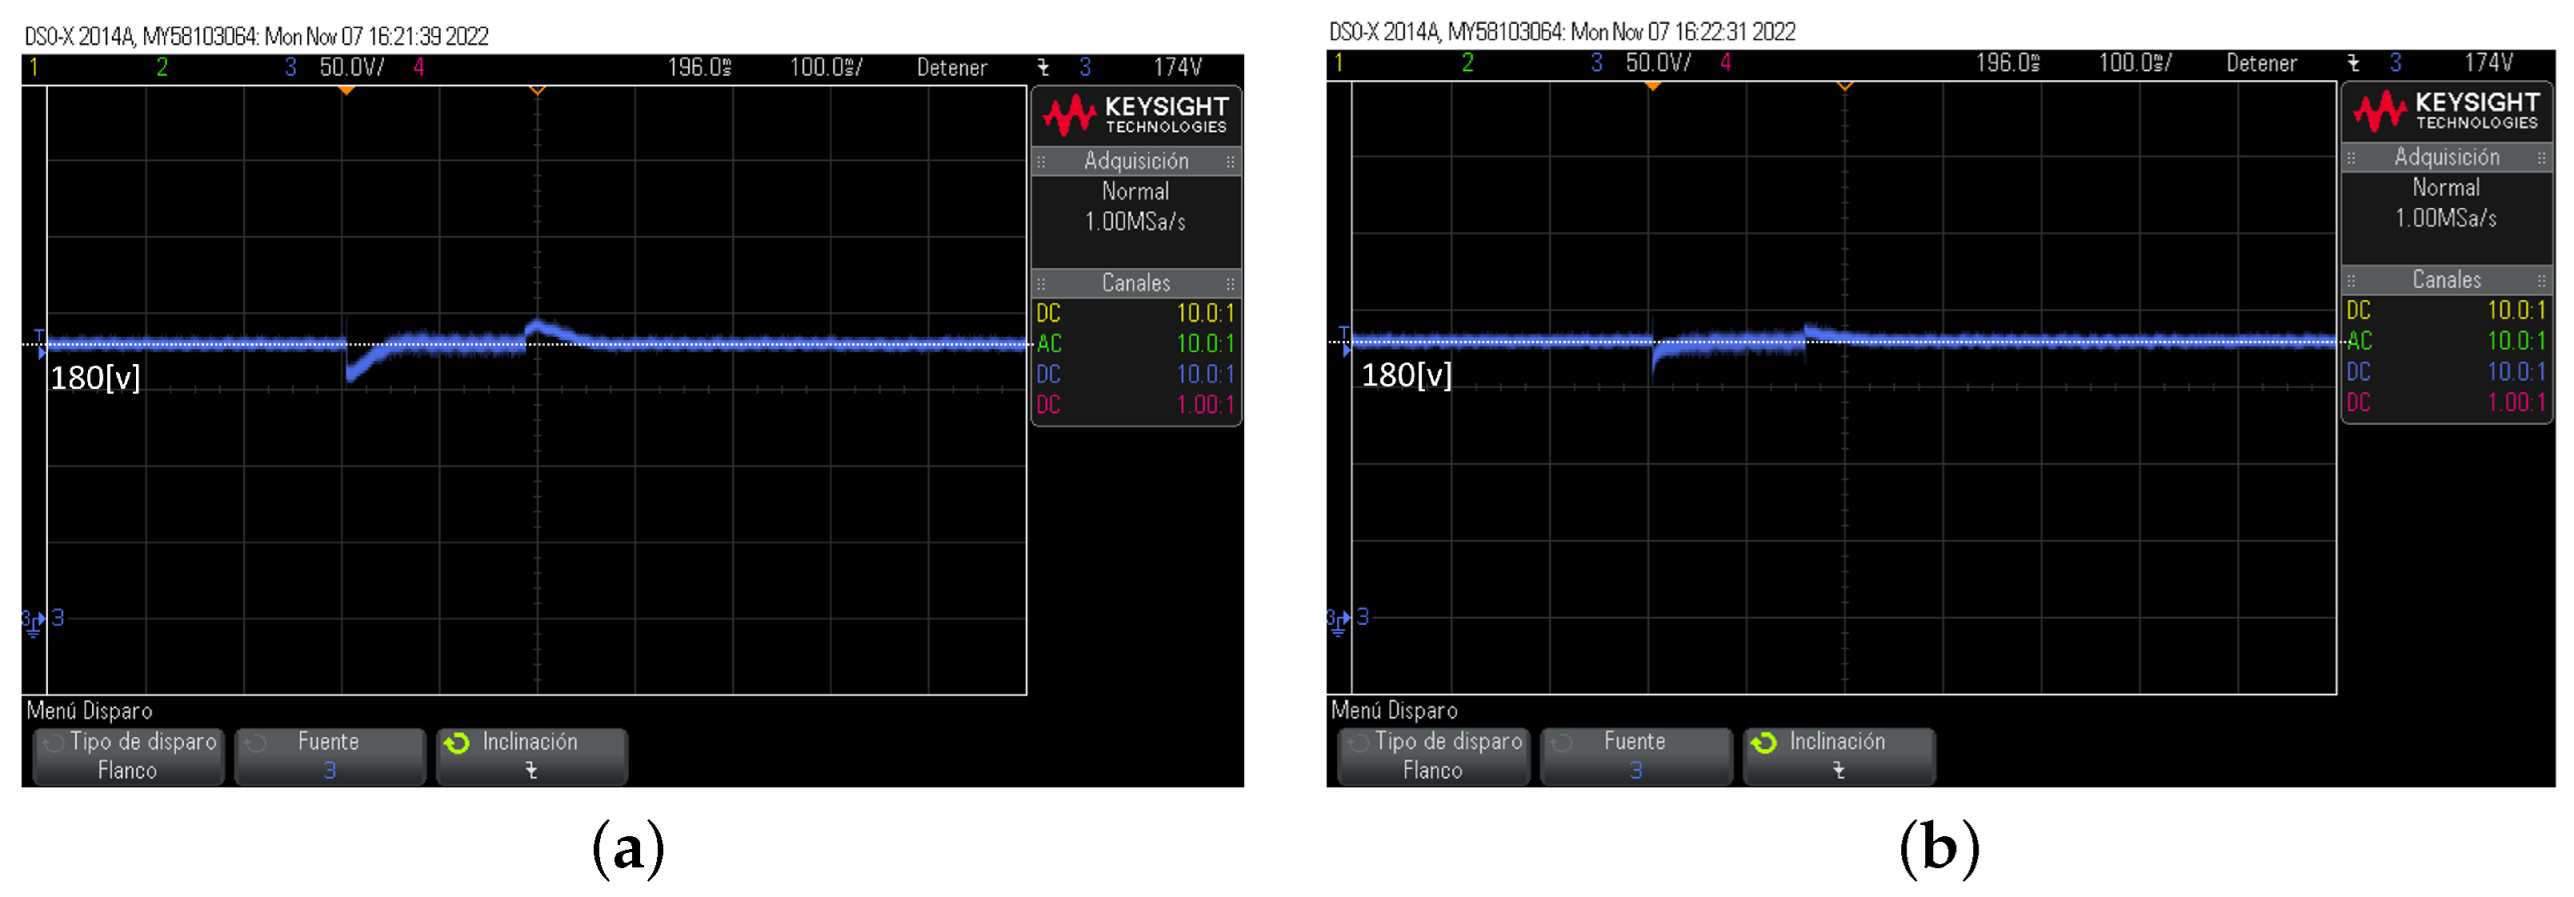Screen dimensions: 2574x897
Task: Click falling edge trigger icon in scope (b) header
Action: click(2354, 64)
